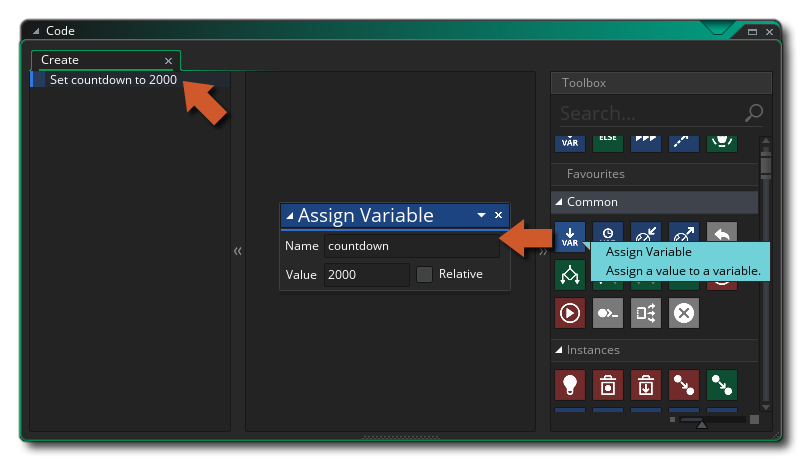Collapse the Common section
The width and height of the screenshot is (802, 461).
pyautogui.click(x=559, y=202)
